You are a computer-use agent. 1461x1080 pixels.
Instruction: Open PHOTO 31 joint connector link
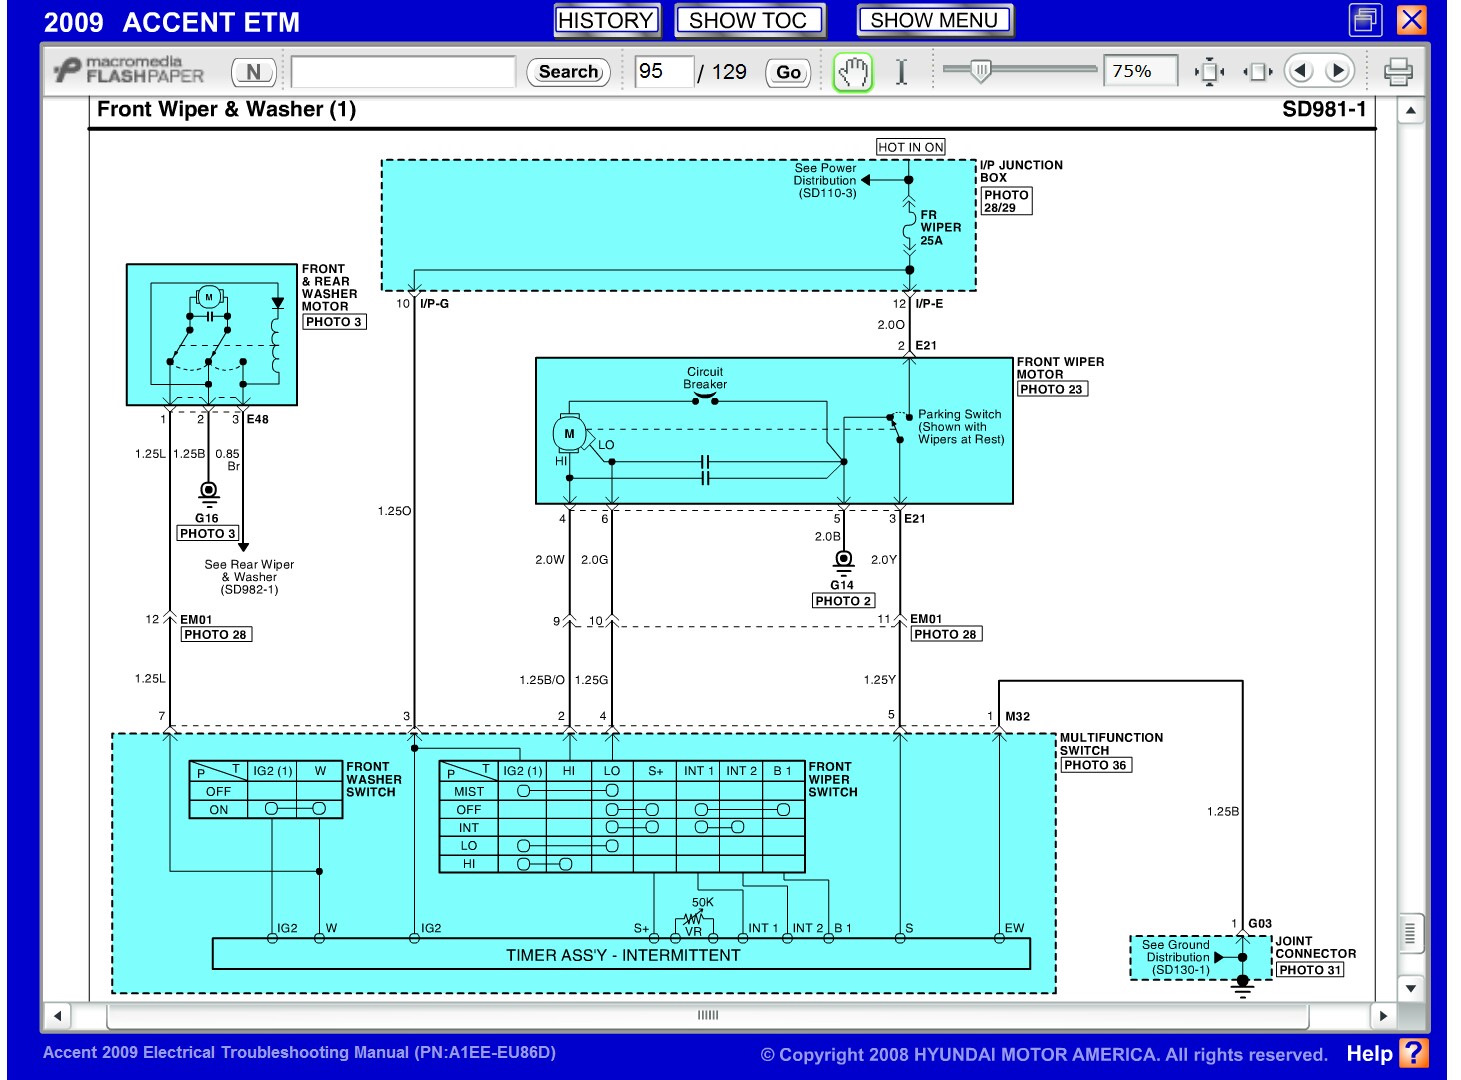coord(1310,970)
